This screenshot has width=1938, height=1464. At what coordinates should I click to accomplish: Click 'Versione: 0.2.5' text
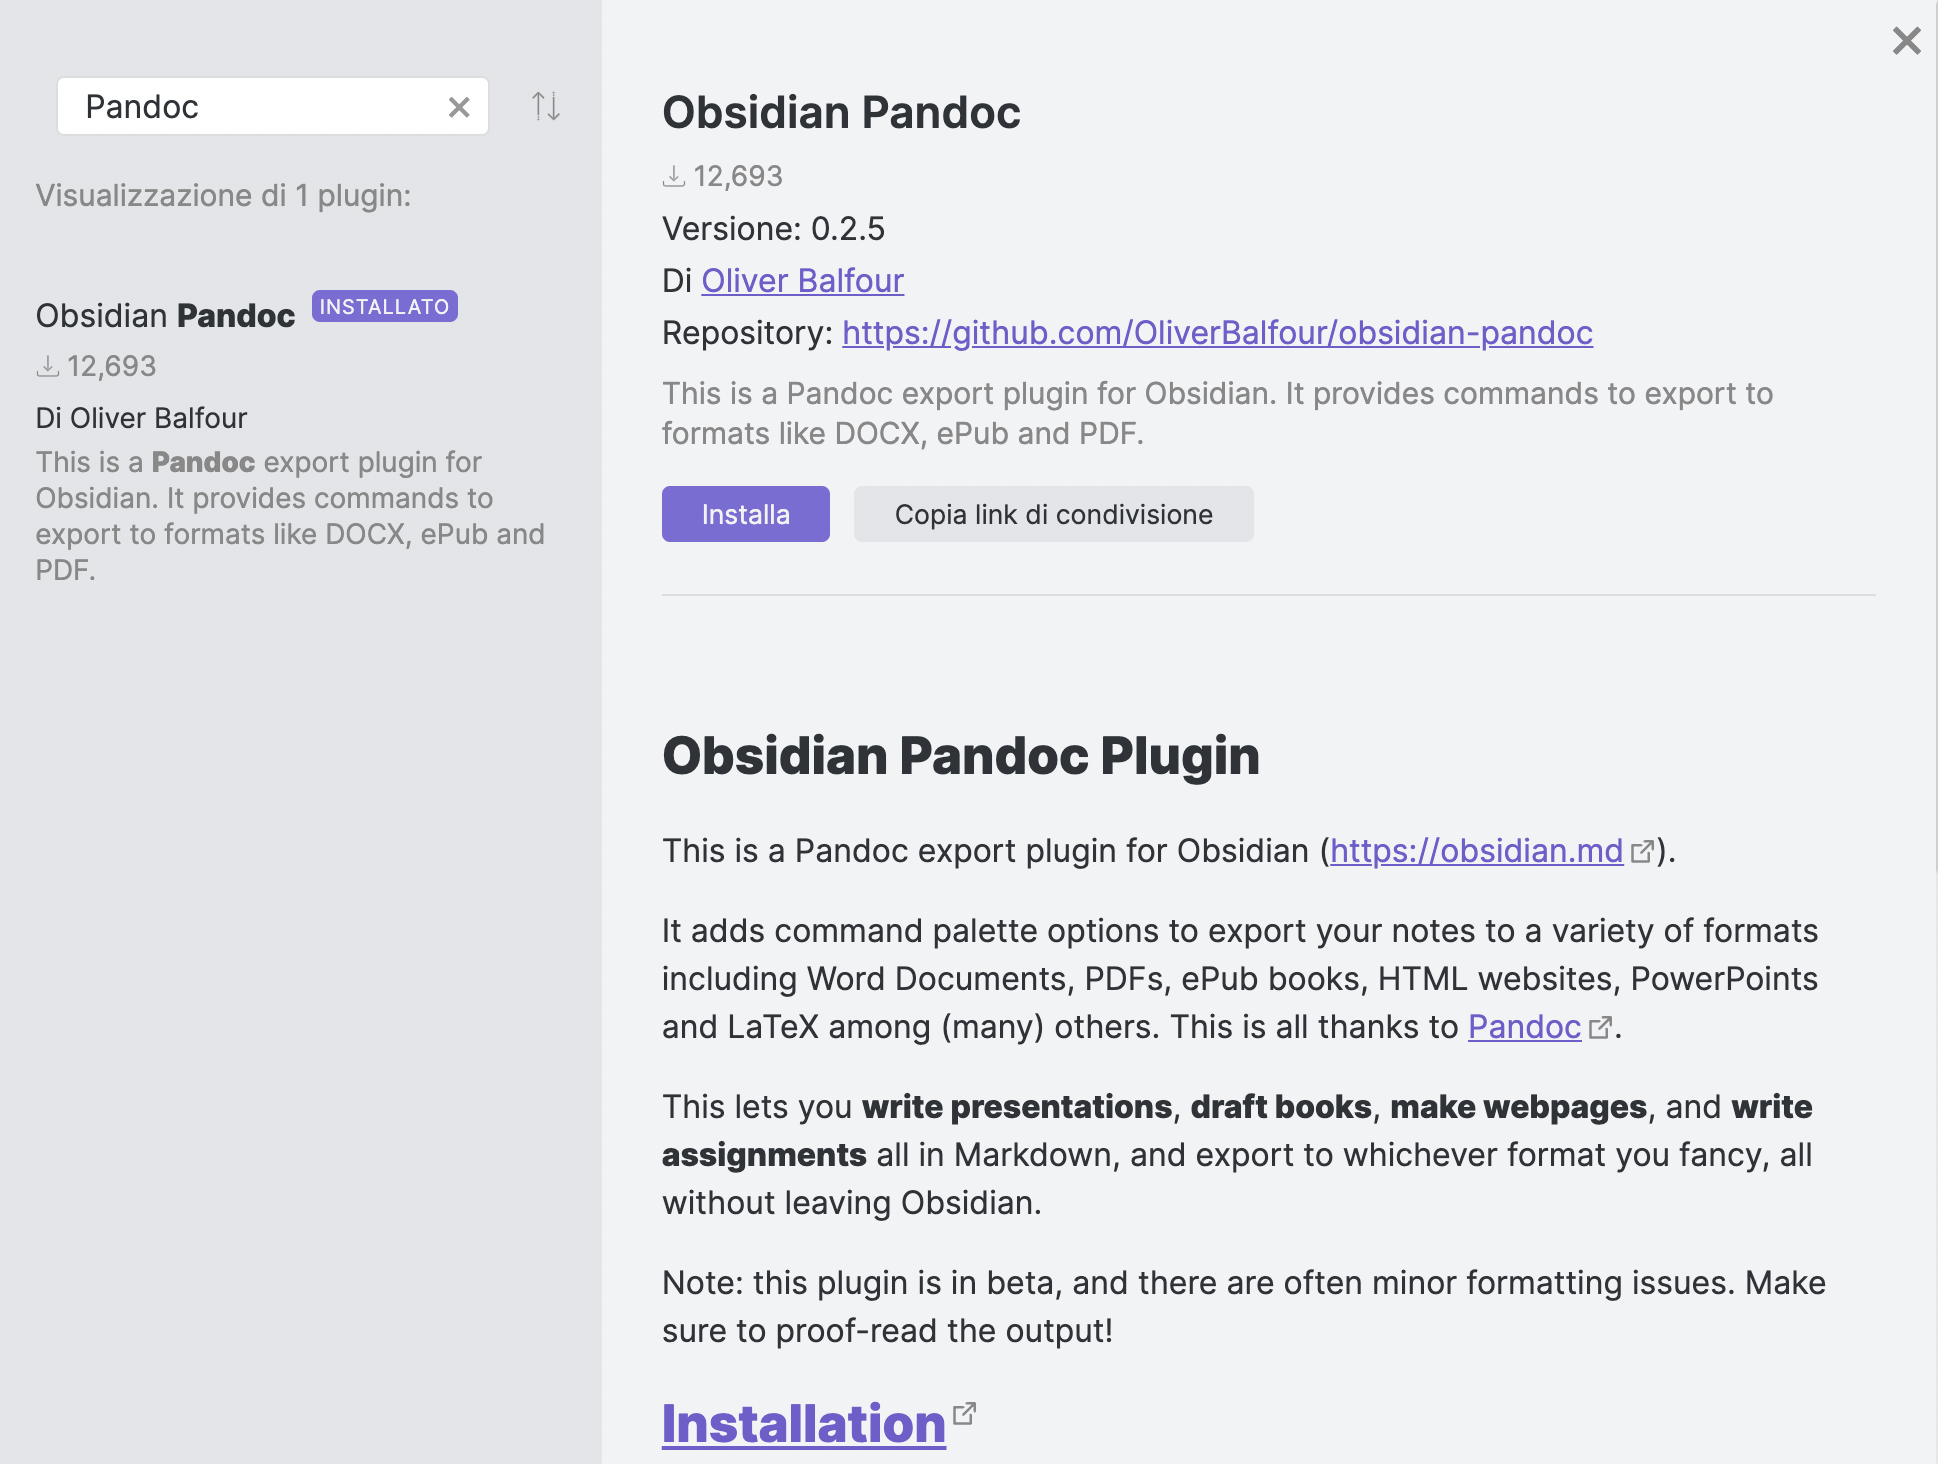pos(773,229)
